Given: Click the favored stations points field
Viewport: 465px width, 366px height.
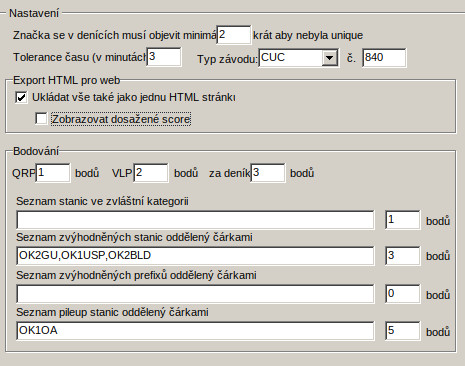Looking at the screenshot, I should [x=403, y=256].
